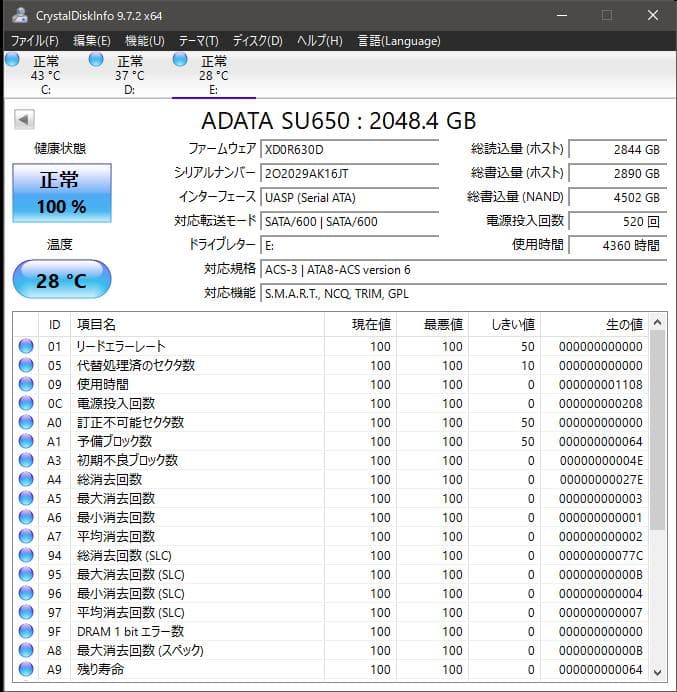Click the row name 初期不良ブロック数
Viewport: 677px width, 692px height.
pyautogui.click(x=127, y=460)
